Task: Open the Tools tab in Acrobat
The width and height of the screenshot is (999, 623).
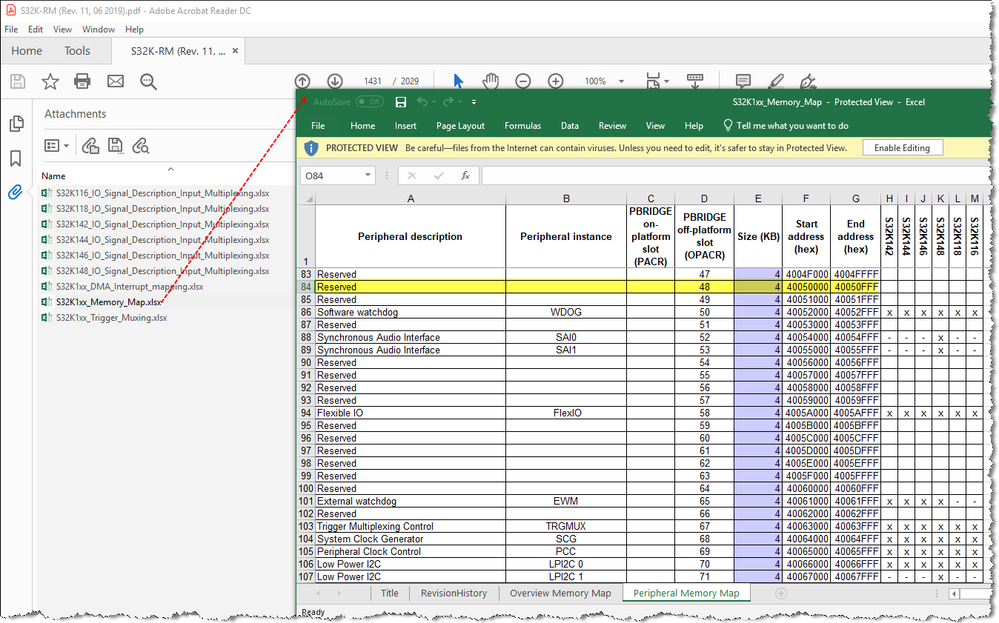Action: pyautogui.click(x=77, y=51)
